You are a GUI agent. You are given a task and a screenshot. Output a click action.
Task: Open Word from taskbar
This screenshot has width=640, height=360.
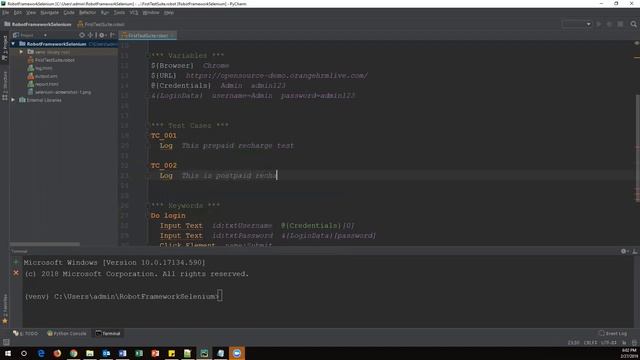122,353
